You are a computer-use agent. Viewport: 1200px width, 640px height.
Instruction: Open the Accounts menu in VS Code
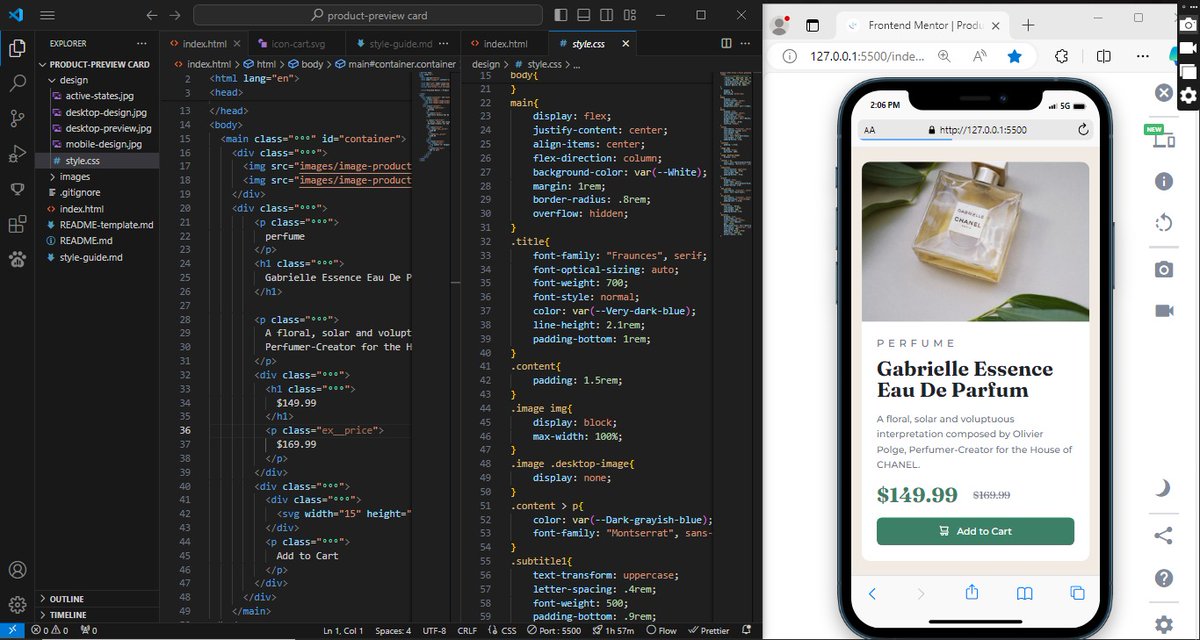point(16,571)
